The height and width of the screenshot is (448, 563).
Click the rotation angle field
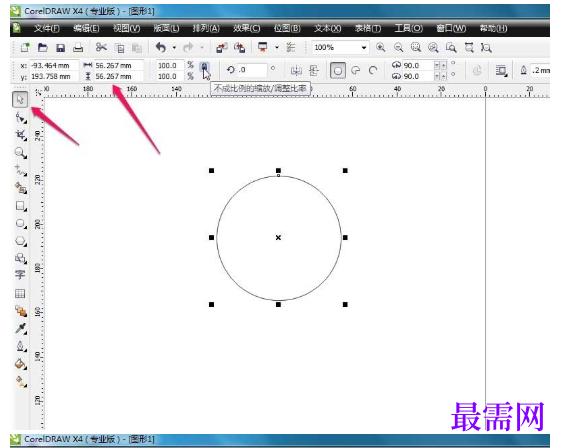point(252,70)
